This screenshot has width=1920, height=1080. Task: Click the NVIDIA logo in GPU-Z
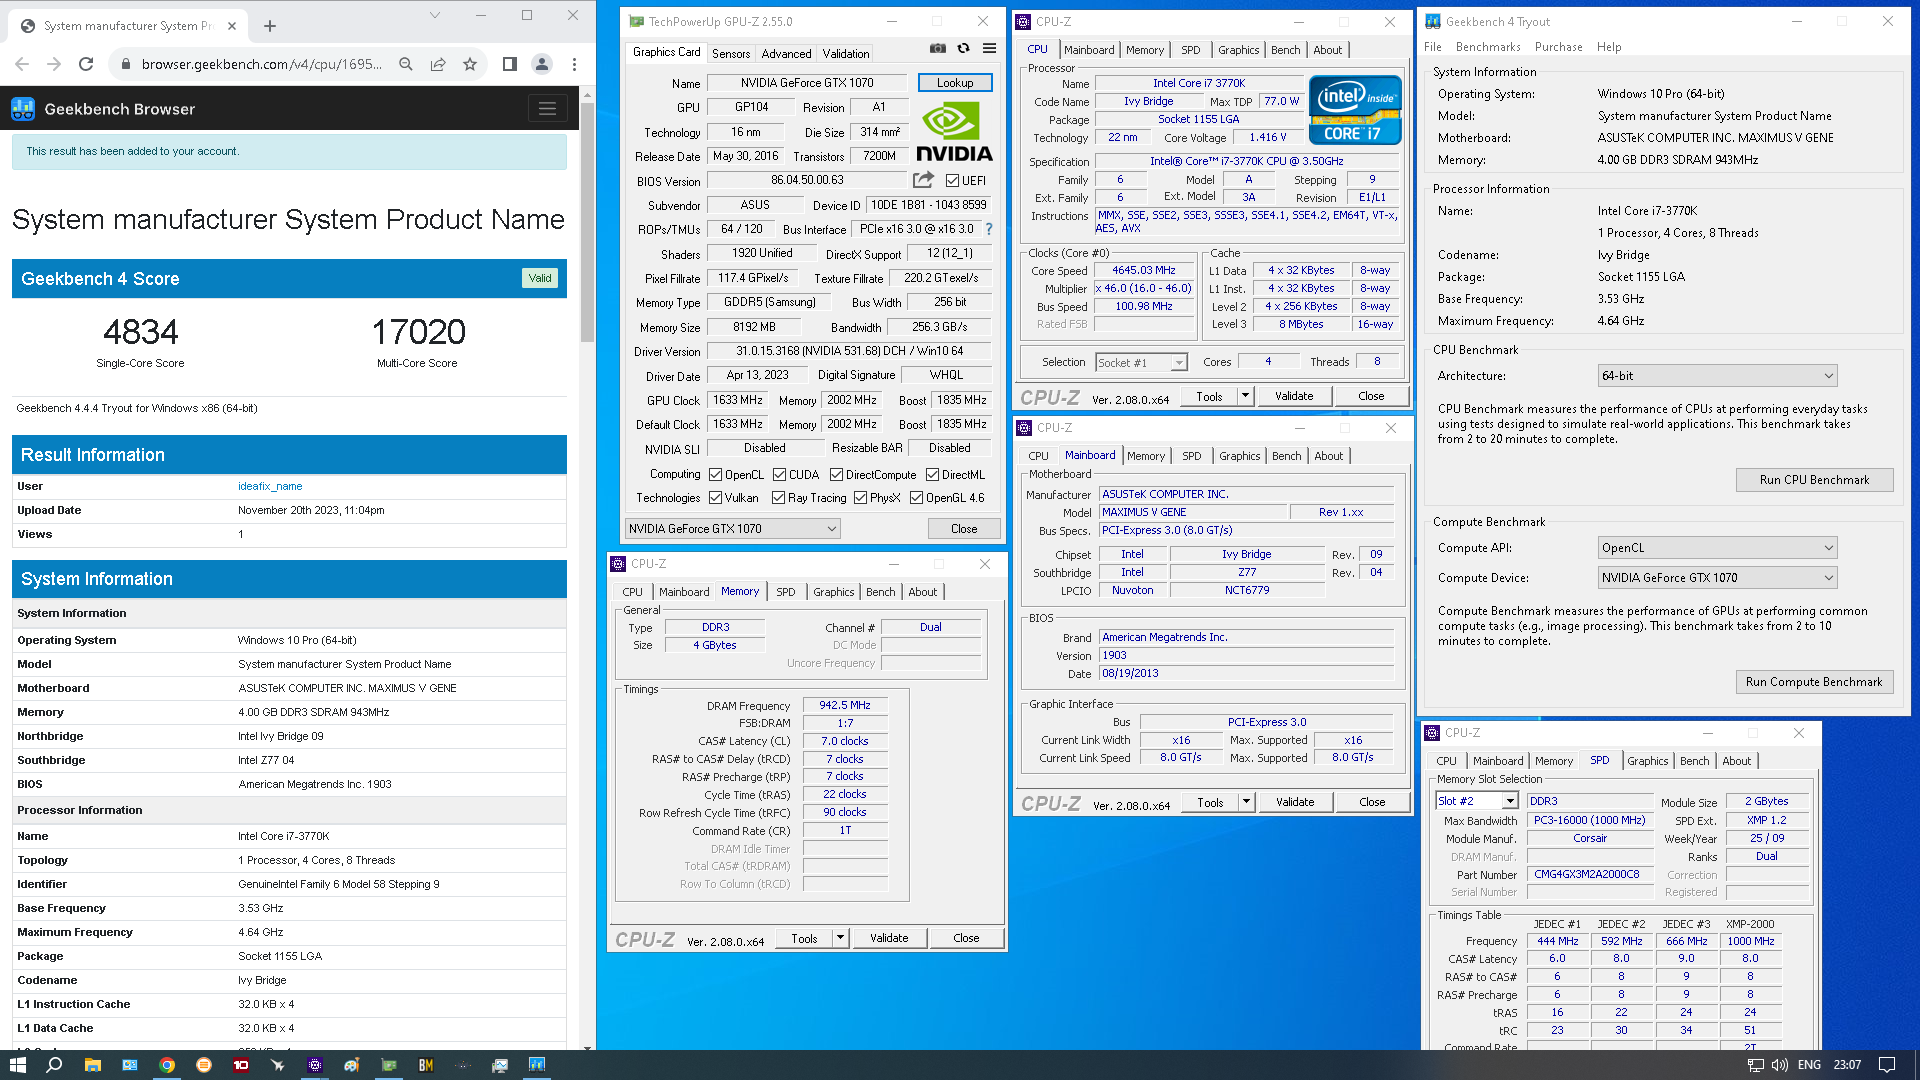coord(953,133)
